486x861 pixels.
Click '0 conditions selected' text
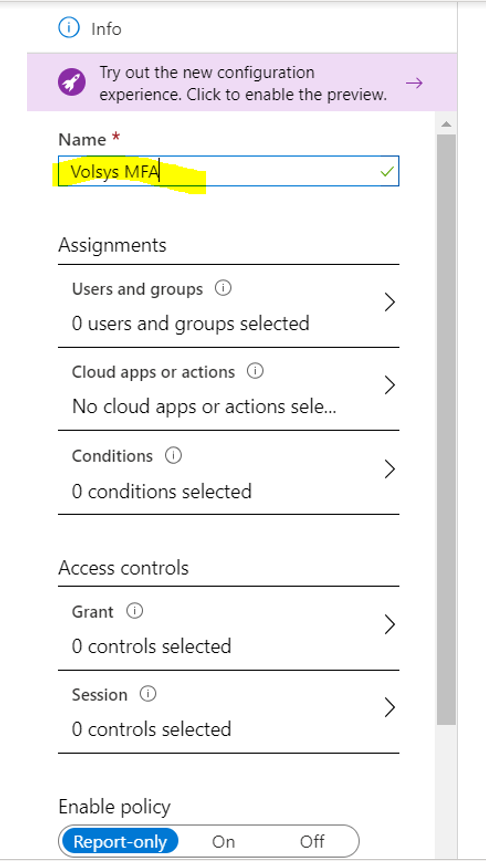161,490
